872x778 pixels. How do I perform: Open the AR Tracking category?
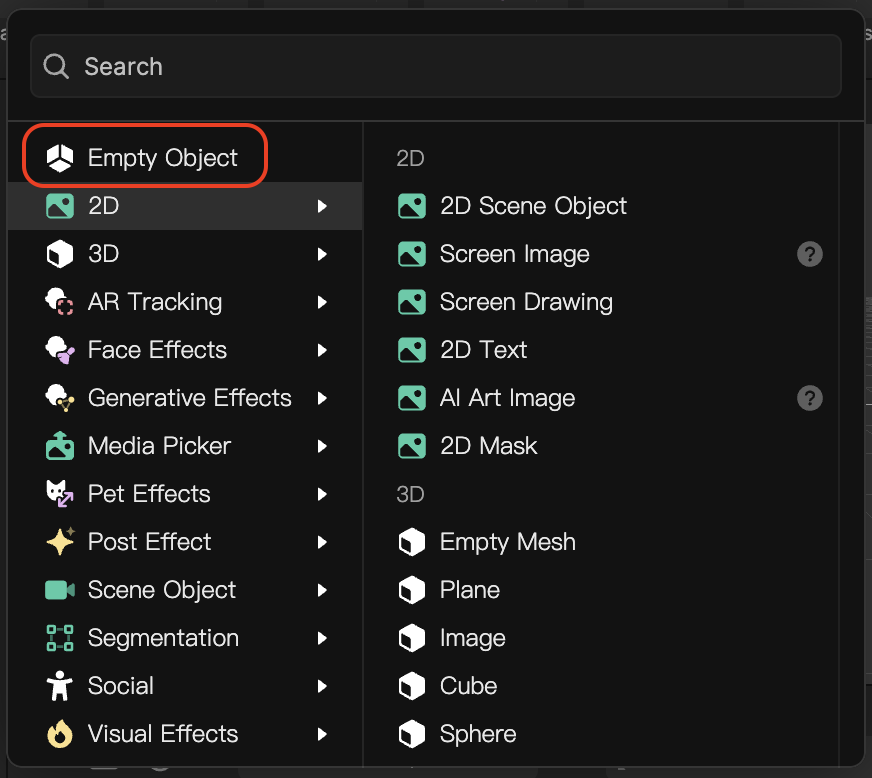185,302
